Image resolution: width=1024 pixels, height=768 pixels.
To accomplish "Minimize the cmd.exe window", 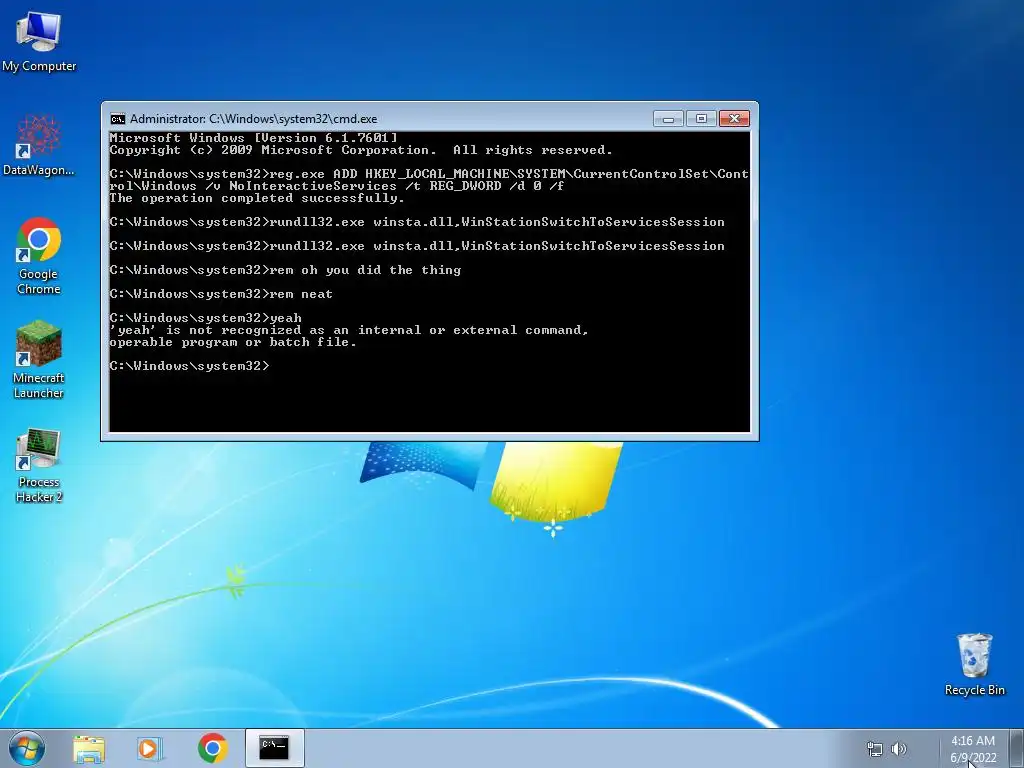I will [668, 119].
